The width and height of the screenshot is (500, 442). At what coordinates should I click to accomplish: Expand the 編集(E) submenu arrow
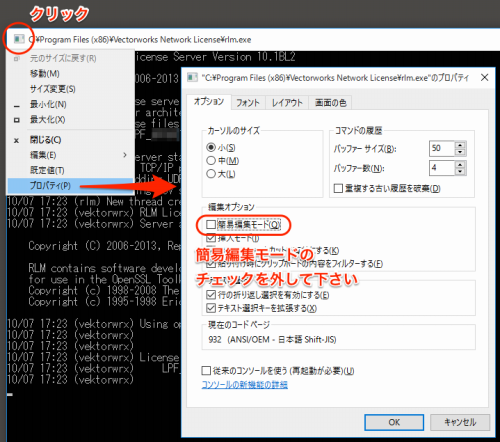(x=125, y=155)
